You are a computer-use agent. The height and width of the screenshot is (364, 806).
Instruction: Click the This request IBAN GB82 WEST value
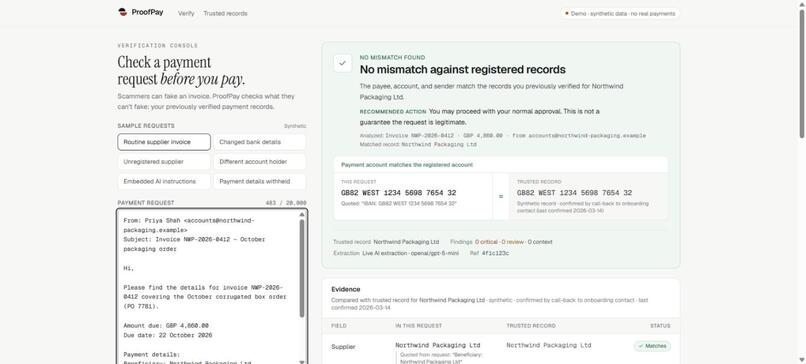398,193
